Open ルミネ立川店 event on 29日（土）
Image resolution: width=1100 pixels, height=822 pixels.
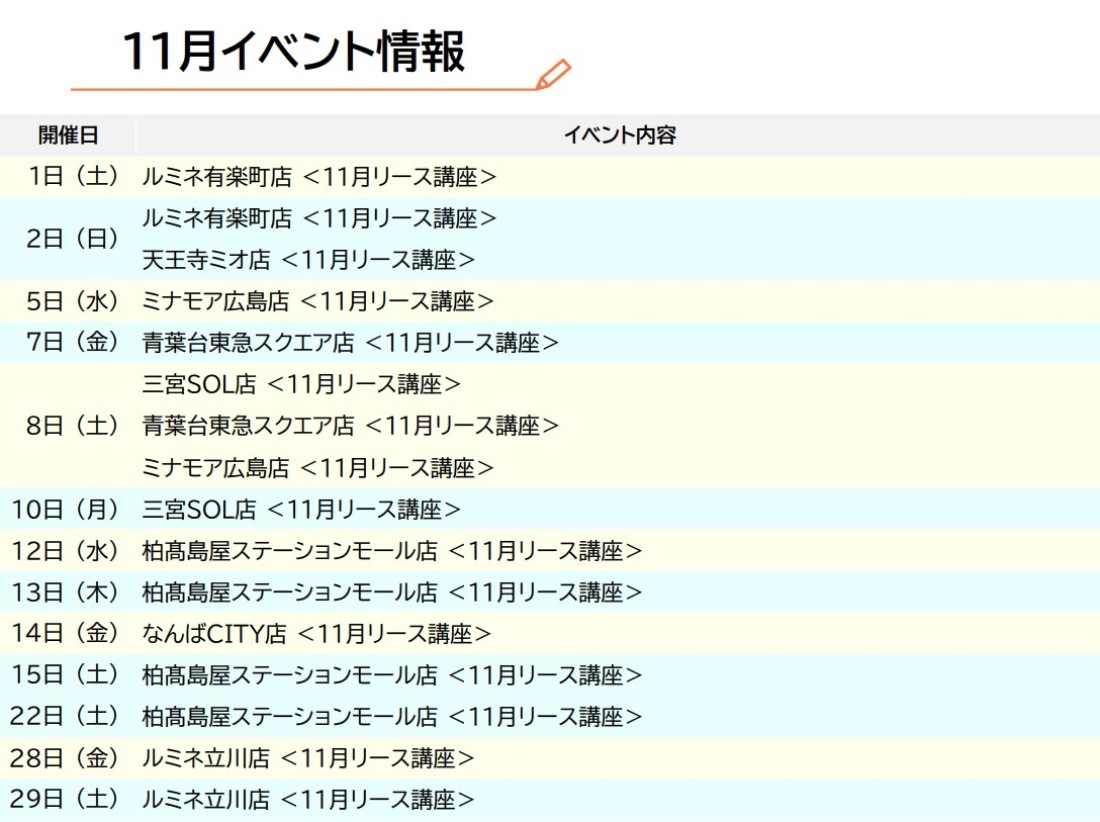308,800
